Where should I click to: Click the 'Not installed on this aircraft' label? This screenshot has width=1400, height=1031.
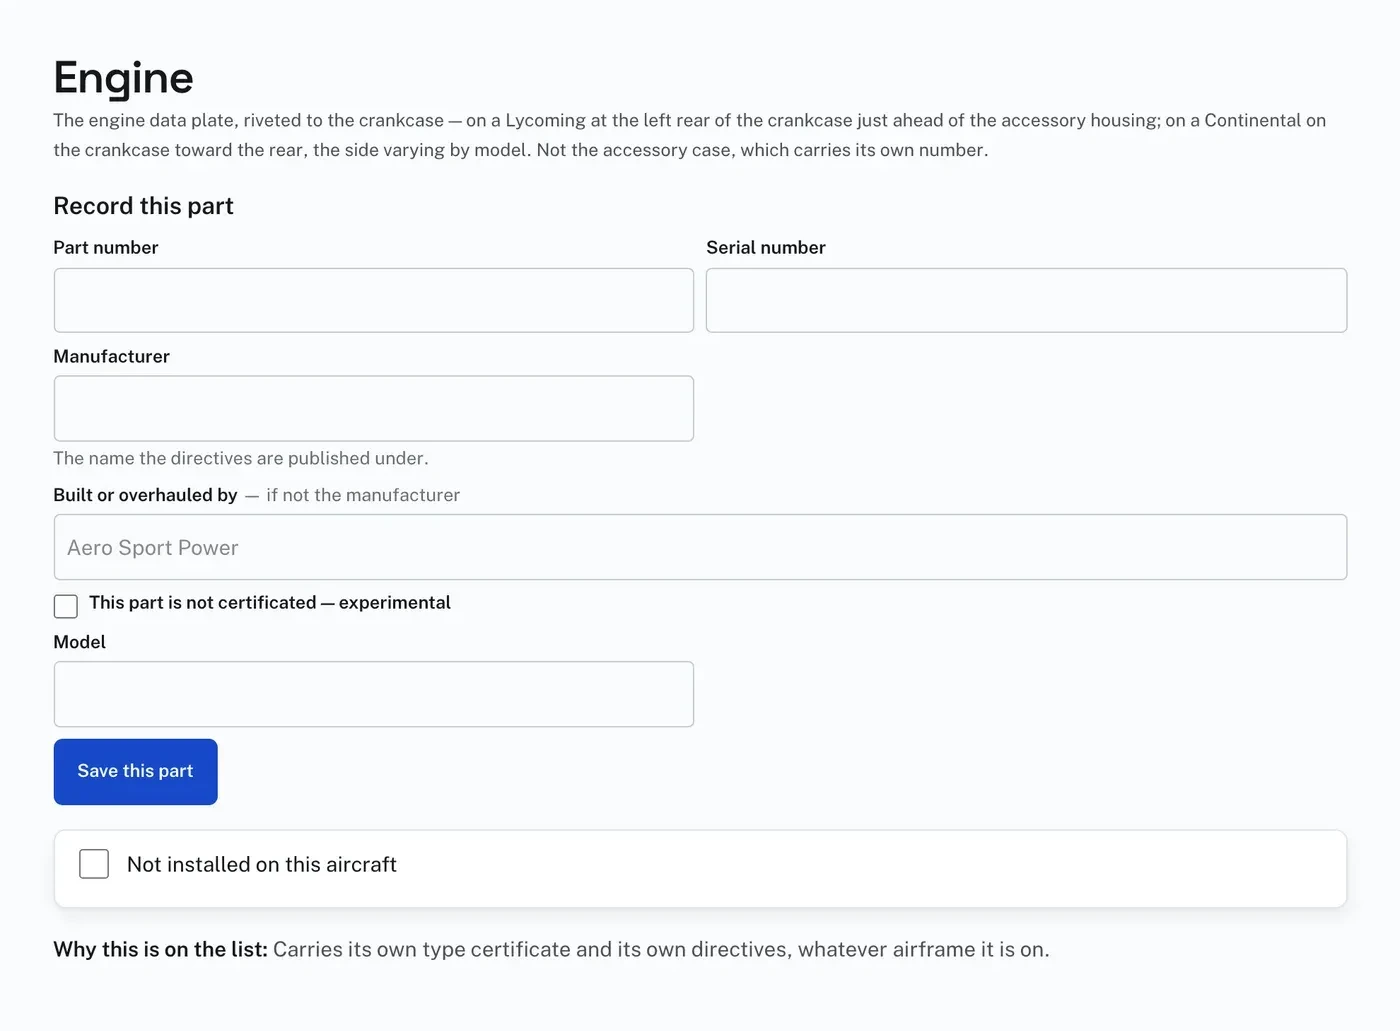262,864
